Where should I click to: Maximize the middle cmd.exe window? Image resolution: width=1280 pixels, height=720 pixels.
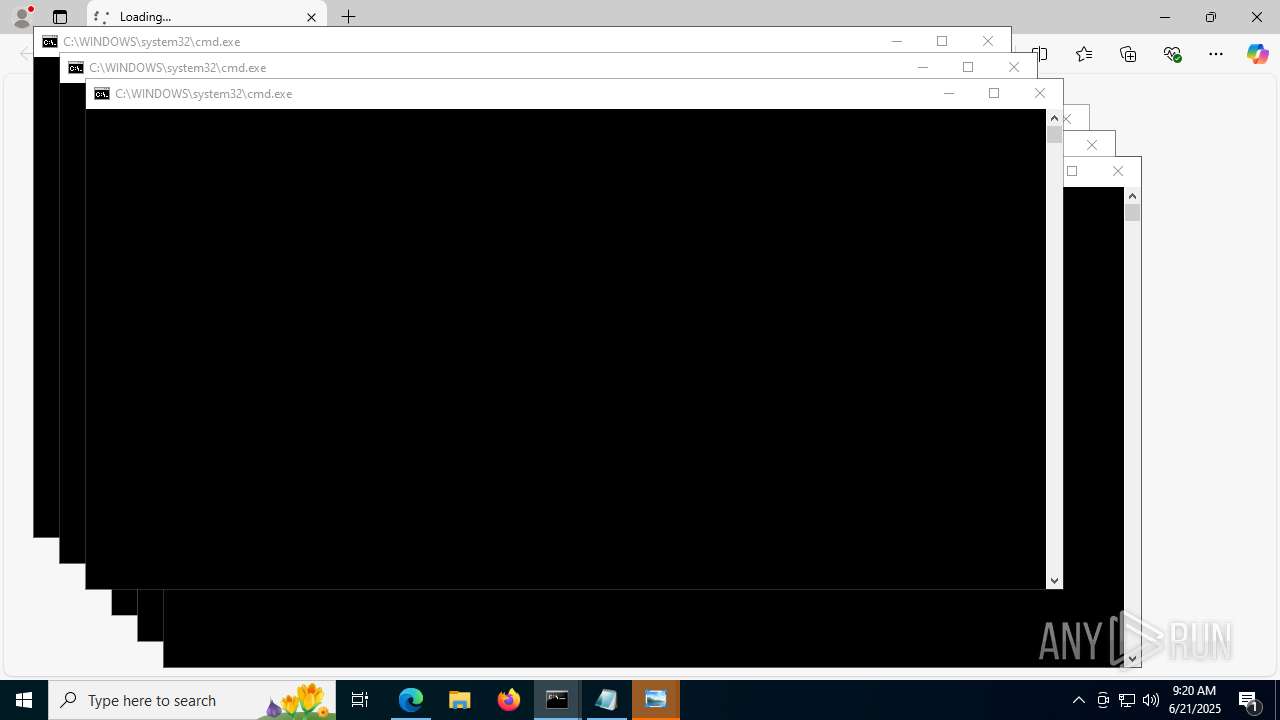[x=968, y=67]
